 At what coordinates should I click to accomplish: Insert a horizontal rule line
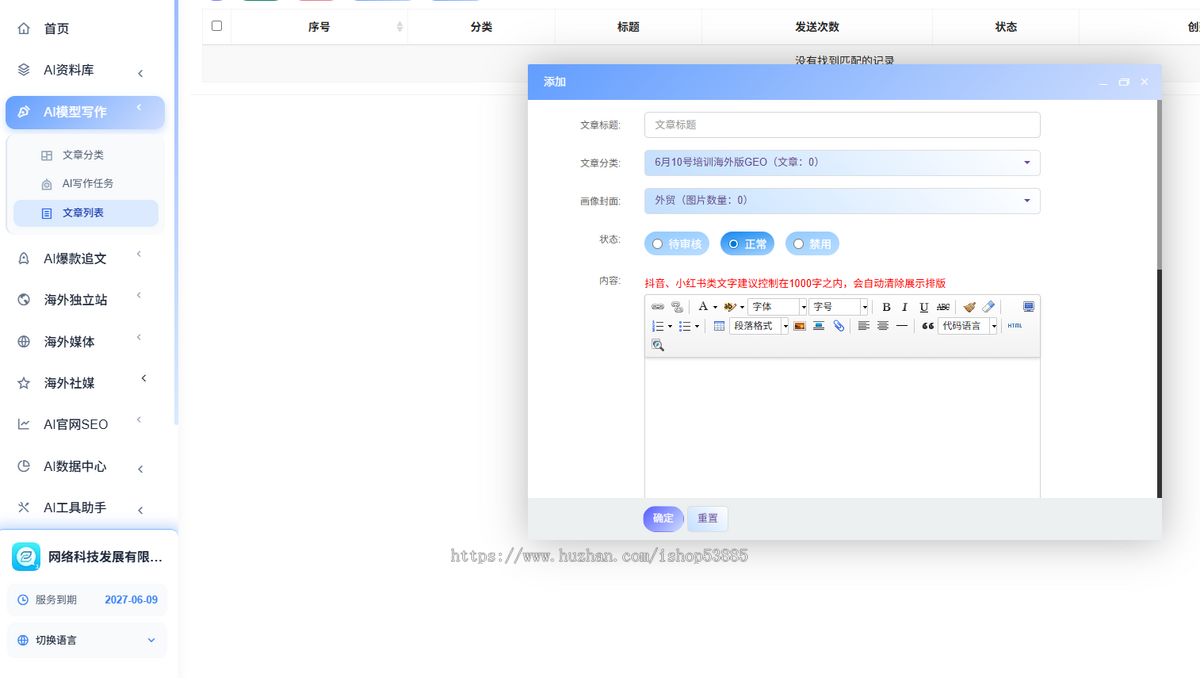coord(902,326)
